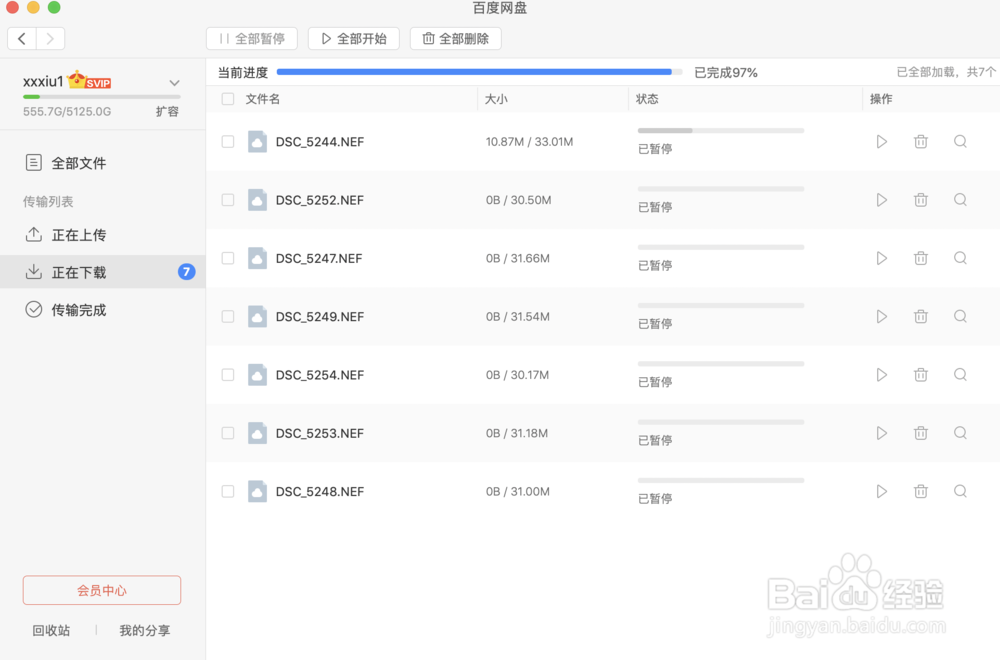Select 正在下载 in sidebar

point(102,272)
